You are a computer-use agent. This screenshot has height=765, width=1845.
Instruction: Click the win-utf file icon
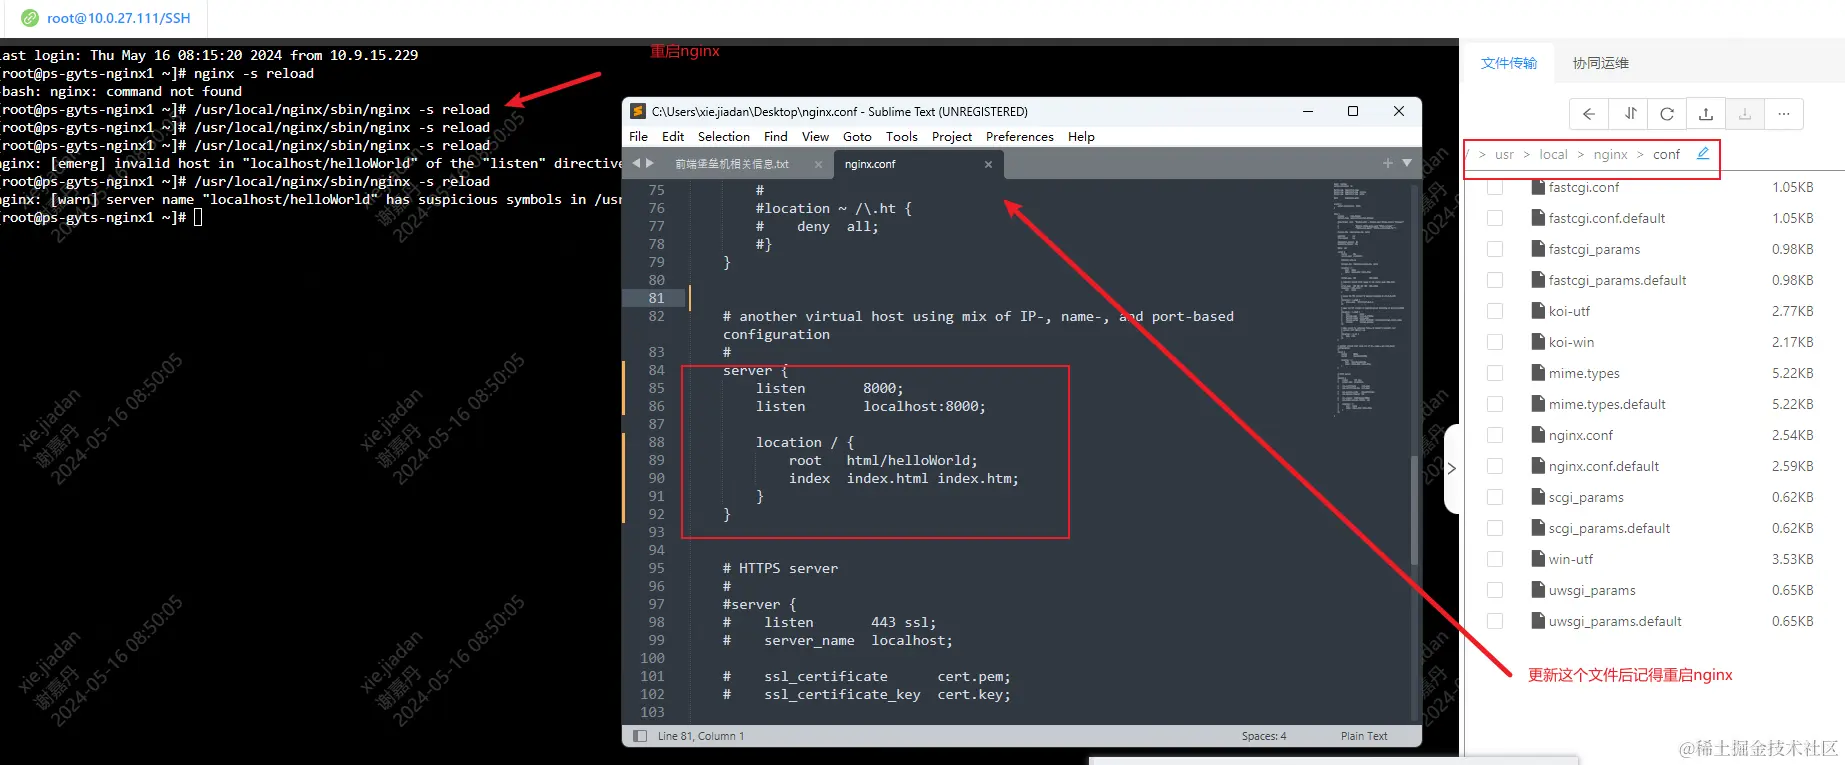point(1539,559)
